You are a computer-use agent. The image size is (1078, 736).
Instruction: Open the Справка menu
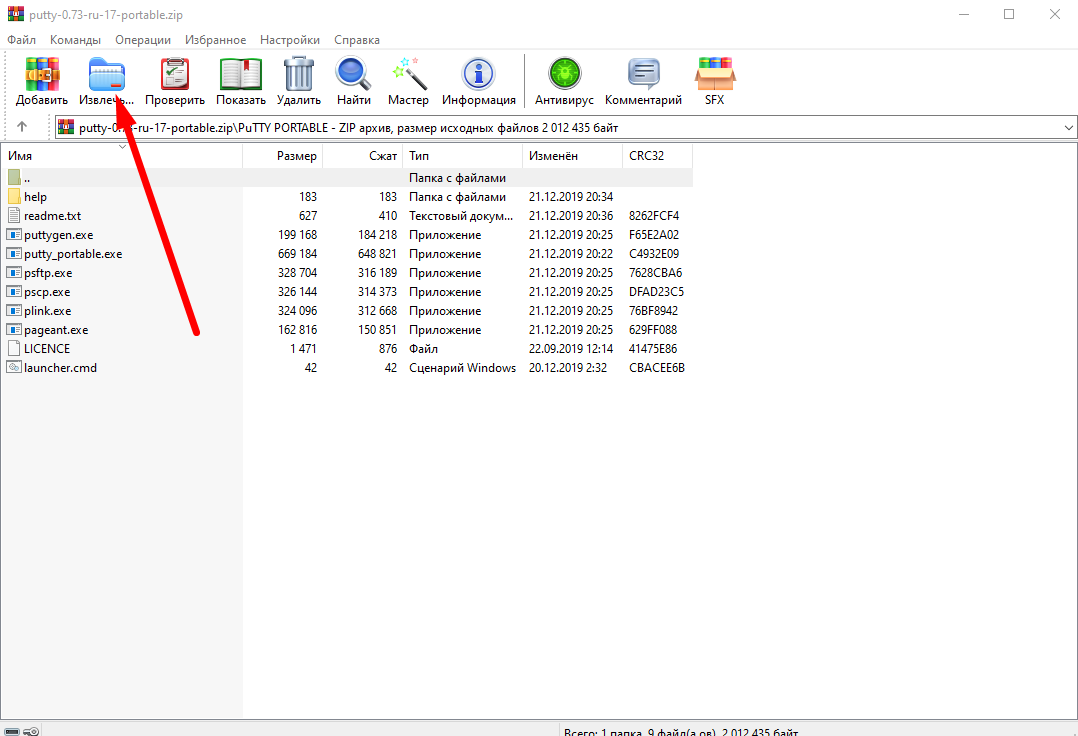[357, 40]
